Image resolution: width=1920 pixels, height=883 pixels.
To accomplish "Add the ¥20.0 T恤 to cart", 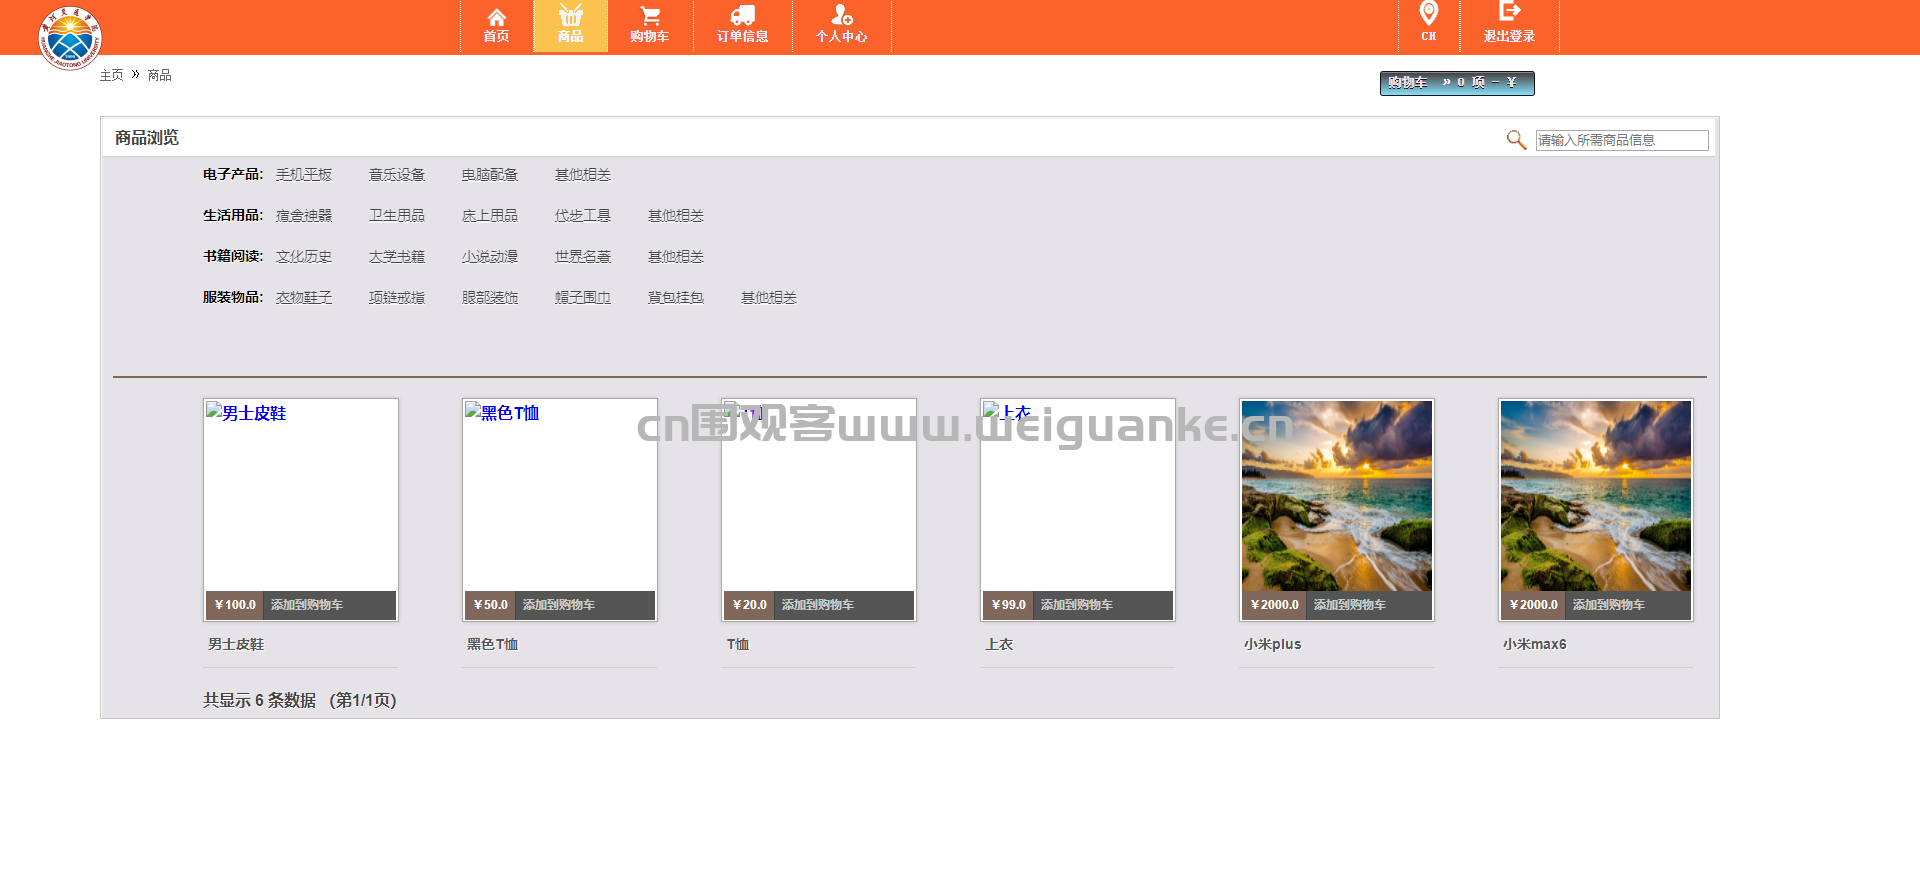I will coord(818,605).
